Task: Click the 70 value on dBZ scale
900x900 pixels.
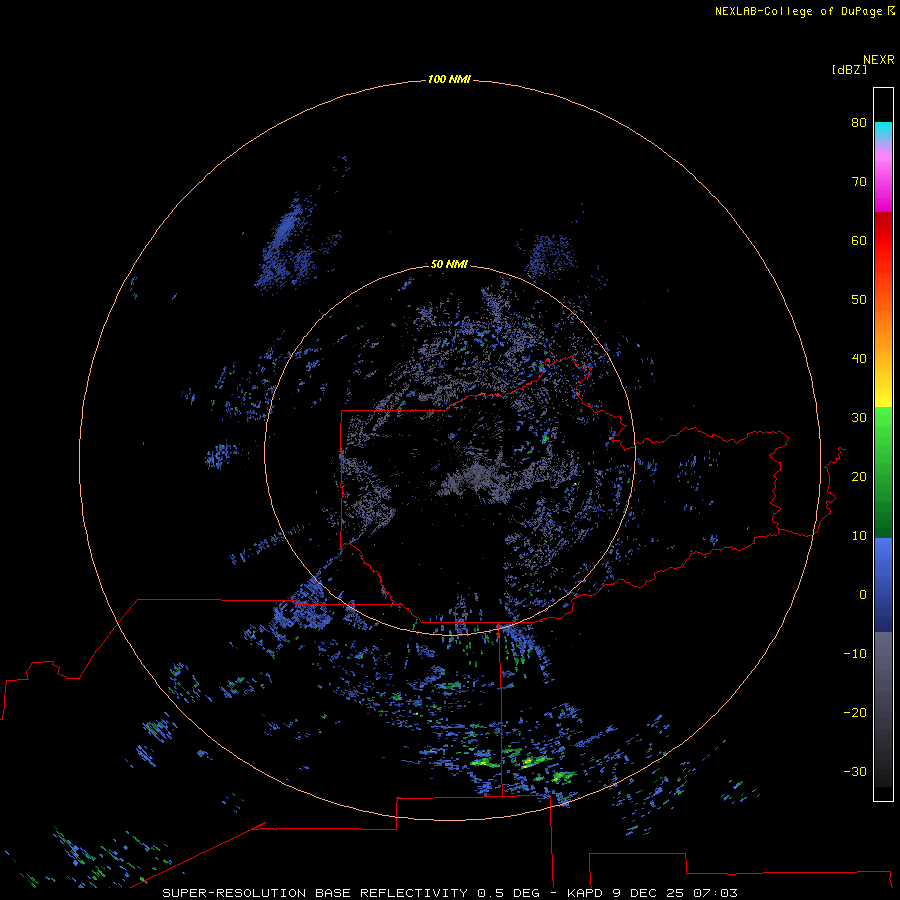Action: click(859, 181)
